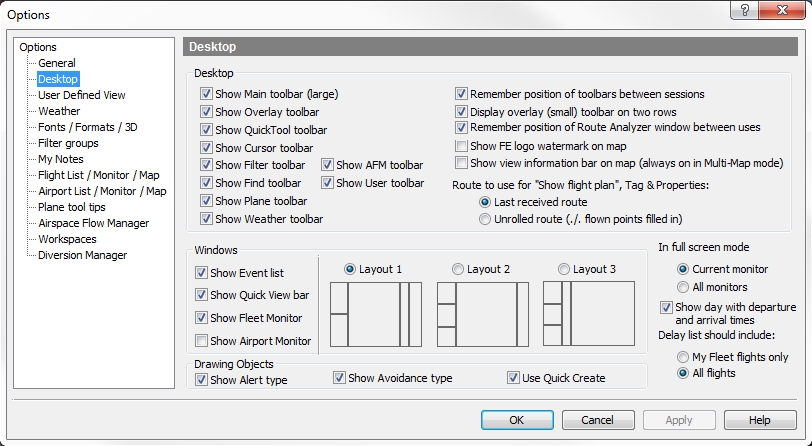Choose All monitors for full screen mode

(683, 287)
